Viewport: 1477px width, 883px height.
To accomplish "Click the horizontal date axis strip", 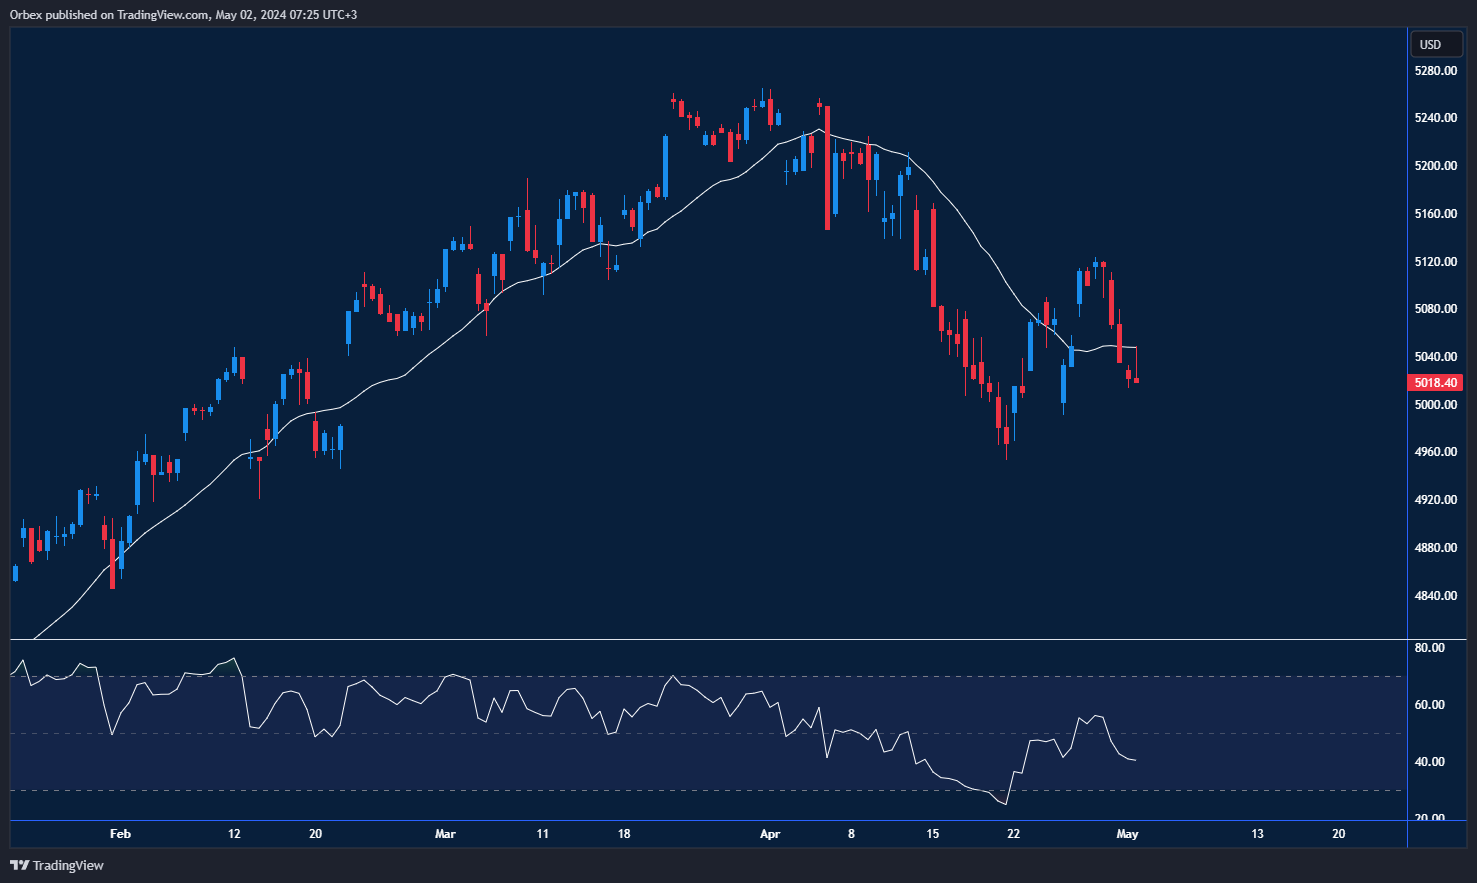I will click(700, 833).
